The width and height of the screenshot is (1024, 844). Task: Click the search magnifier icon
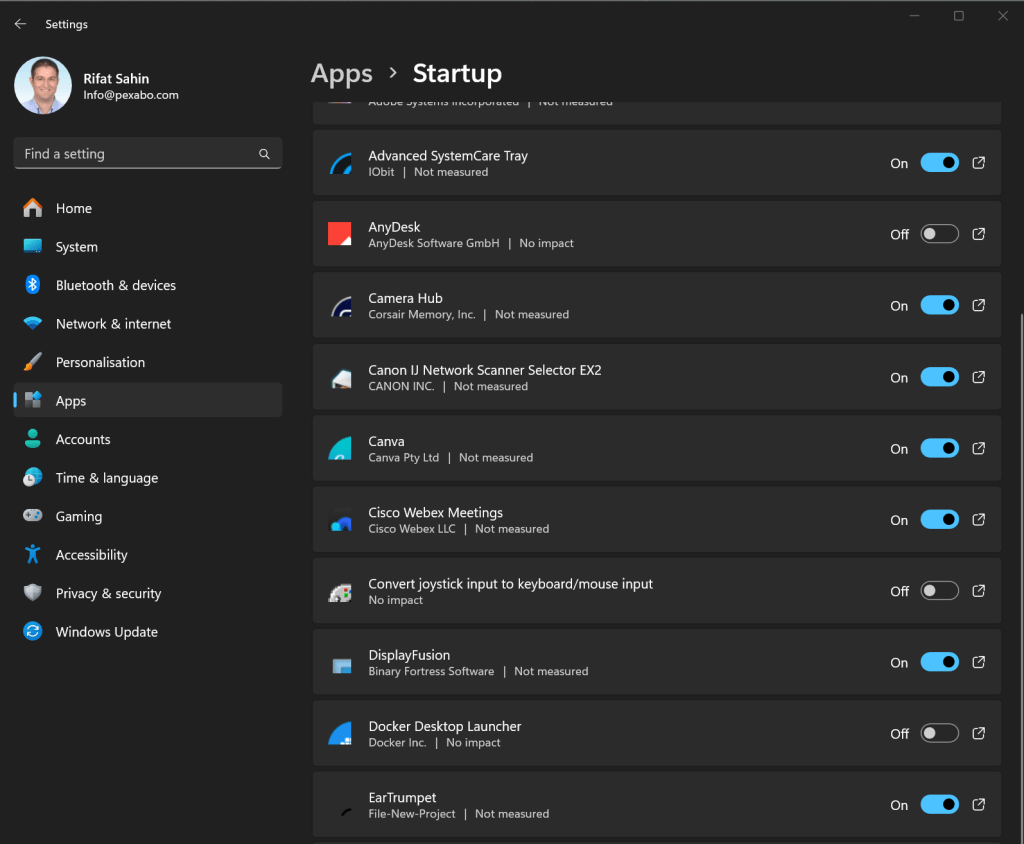(264, 154)
